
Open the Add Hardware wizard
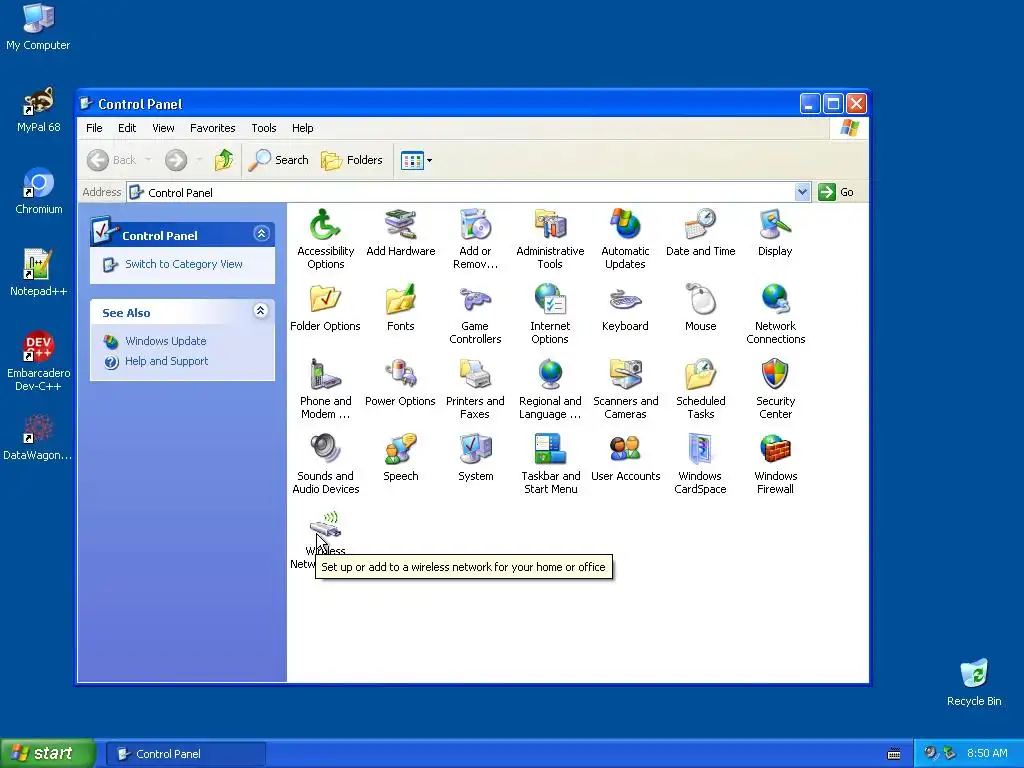400,233
